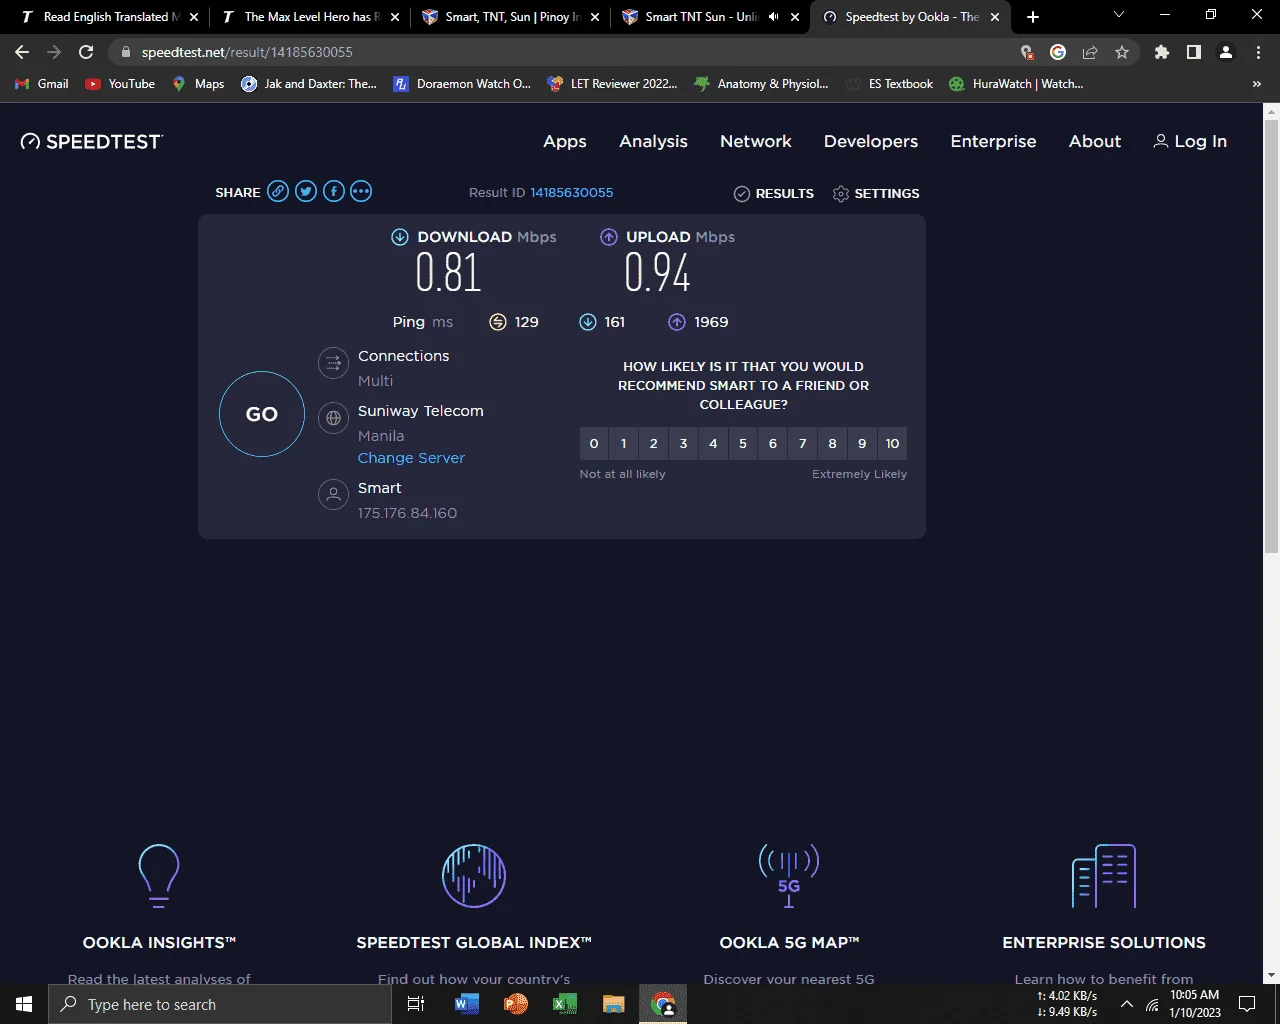Mute the Smart TNT Sun tab audio
The height and width of the screenshot is (1024, 1280).
click(773, 17)
